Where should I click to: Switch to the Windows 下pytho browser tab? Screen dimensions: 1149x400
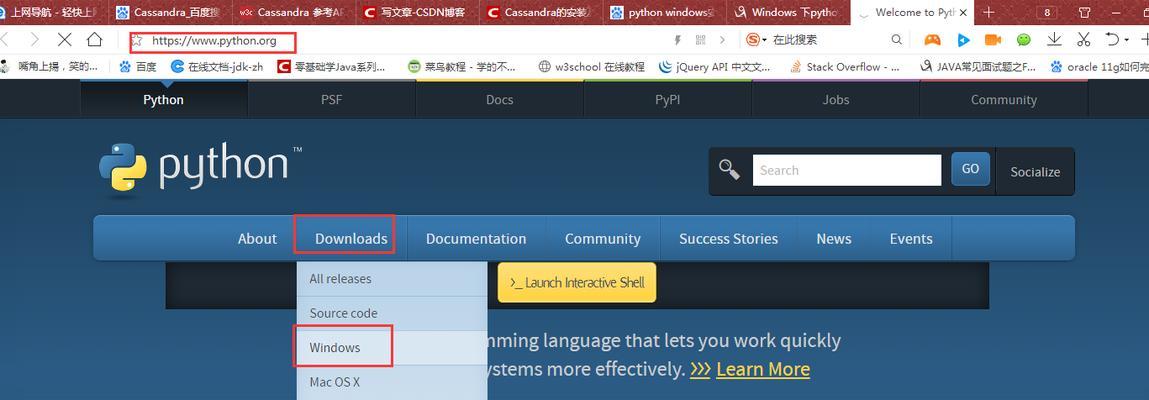click(x=788, y=12)
